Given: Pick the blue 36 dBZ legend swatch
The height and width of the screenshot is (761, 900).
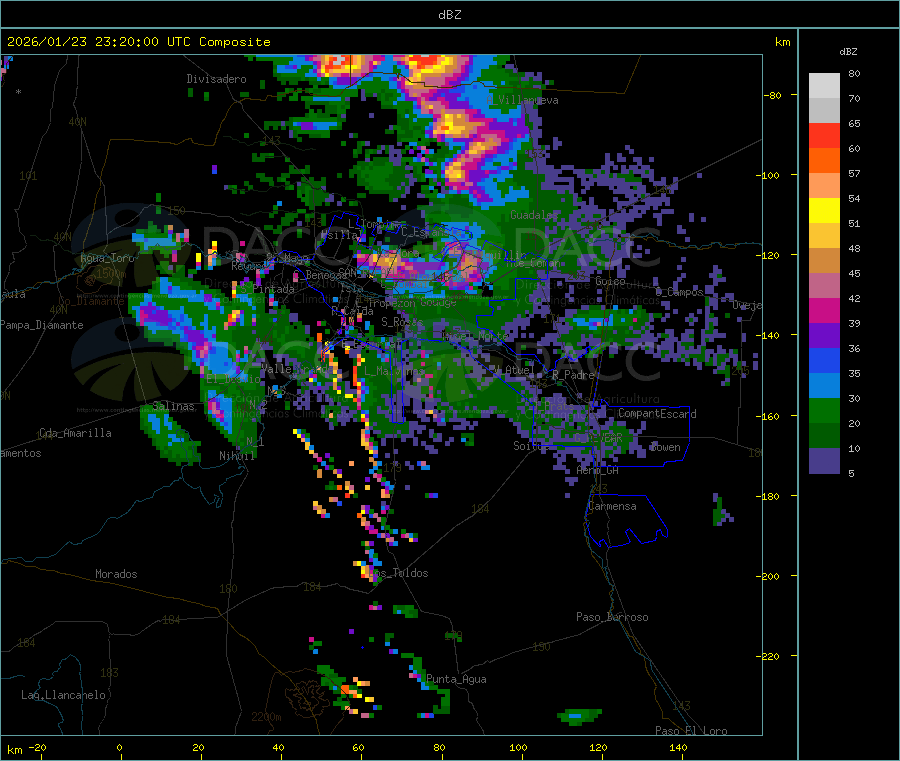Looking at the screenshot, I should tap(824, 360).
